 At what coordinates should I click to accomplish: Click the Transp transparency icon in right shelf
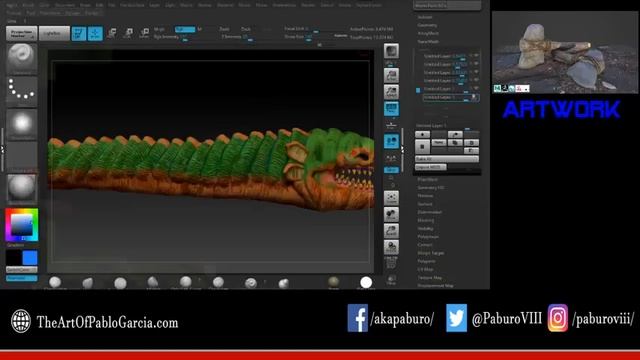click(391, 280)
